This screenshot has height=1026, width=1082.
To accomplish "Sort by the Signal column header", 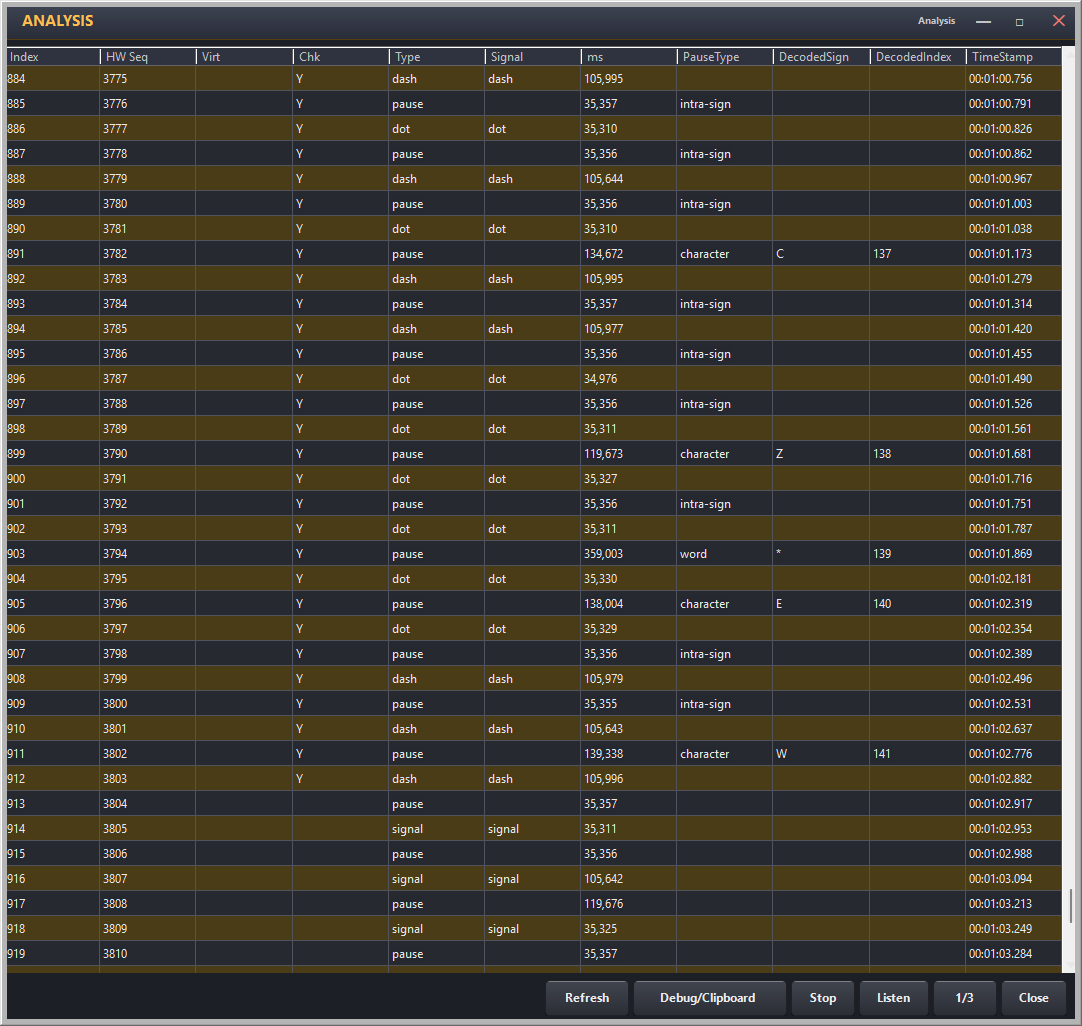I will pyautogui.click(x=533, y=57).
